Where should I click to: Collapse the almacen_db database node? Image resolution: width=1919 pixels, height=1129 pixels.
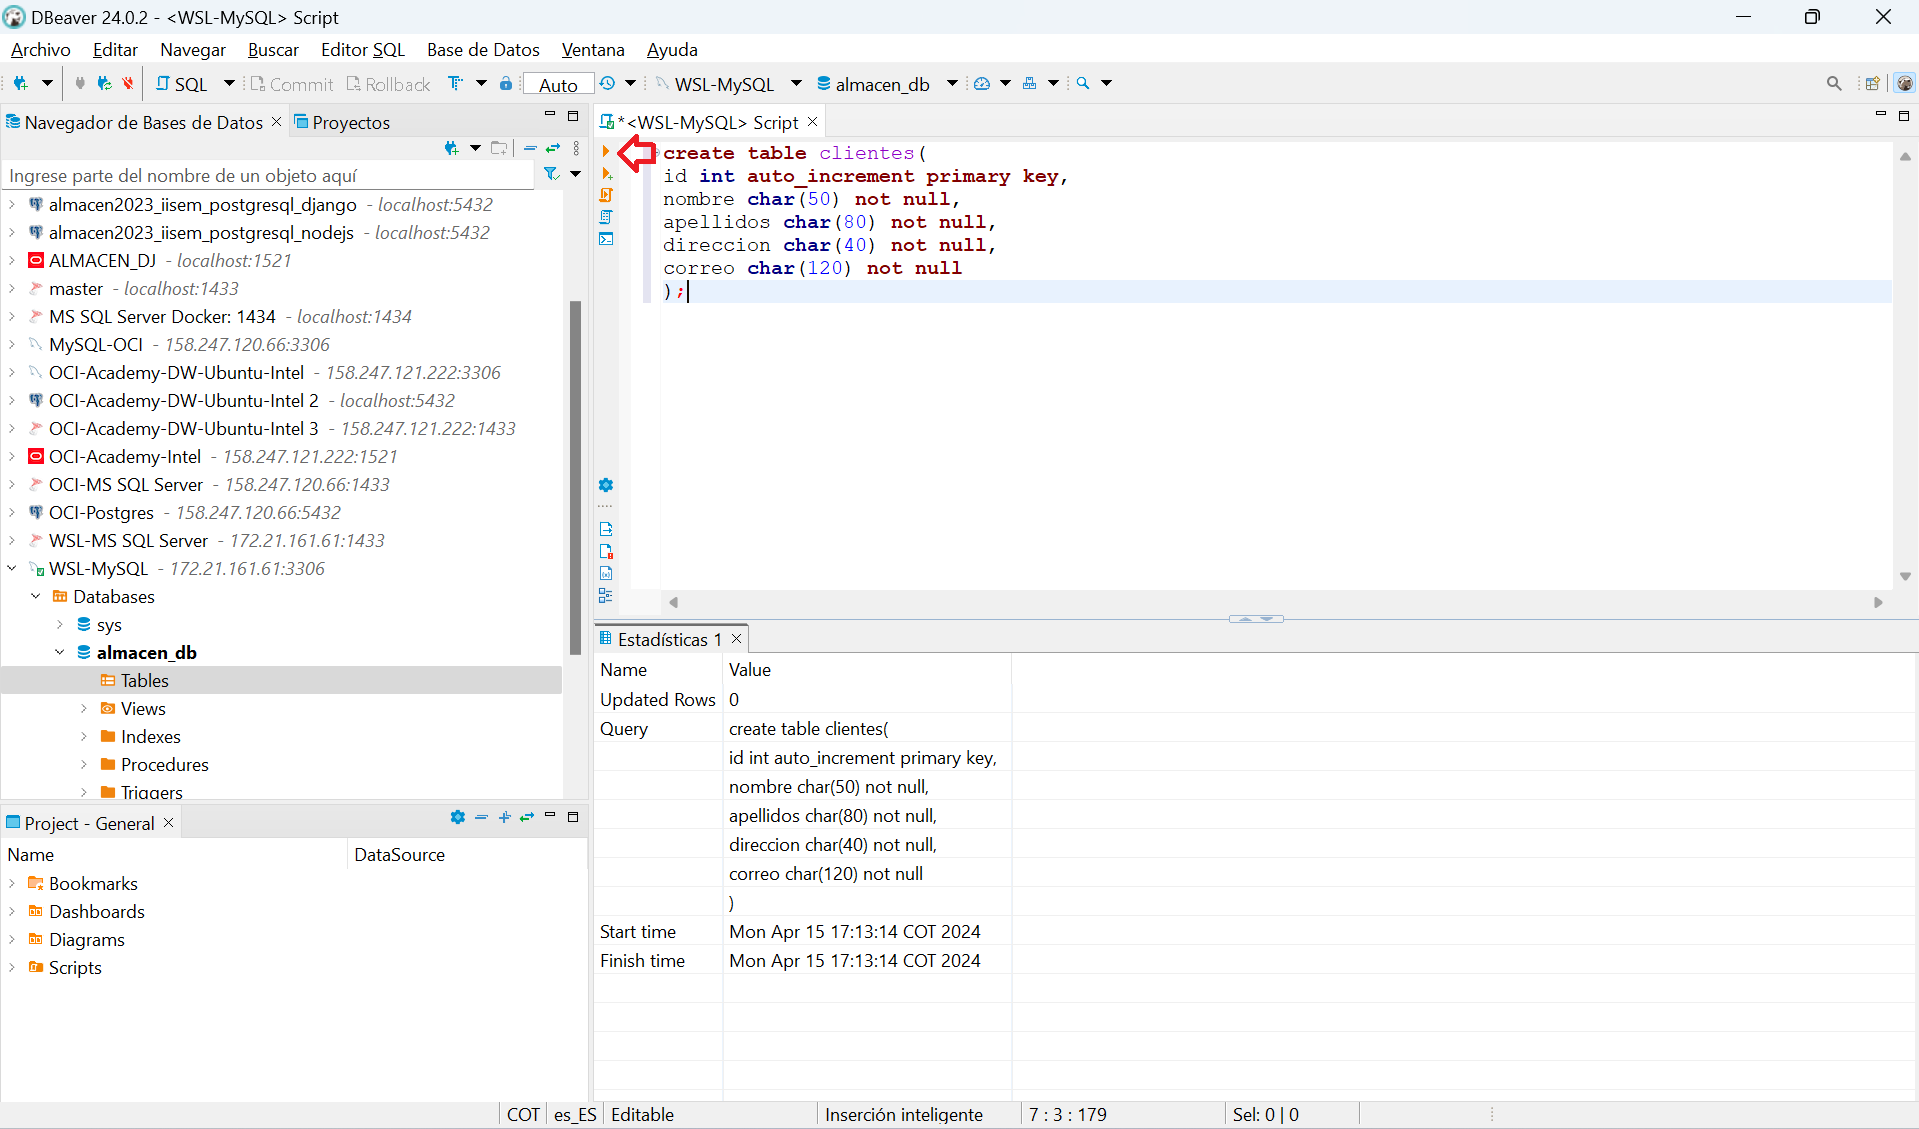[x=60, y=652]
